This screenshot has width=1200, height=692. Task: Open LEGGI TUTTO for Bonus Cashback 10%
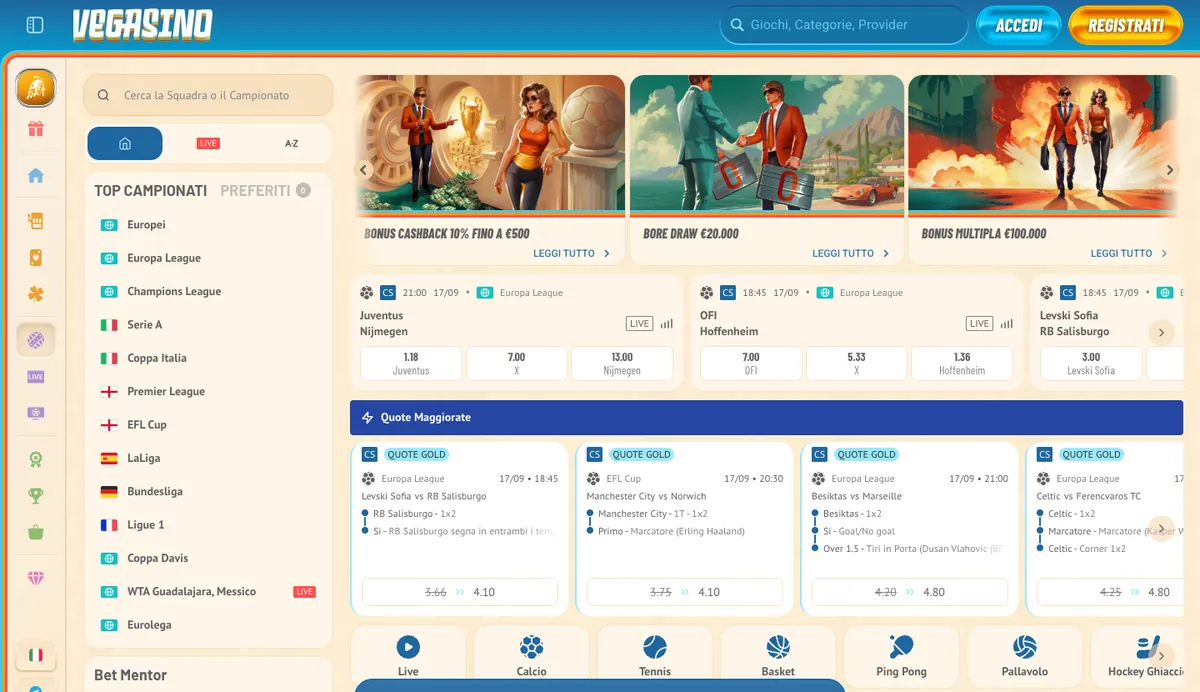tap(572, 253)
